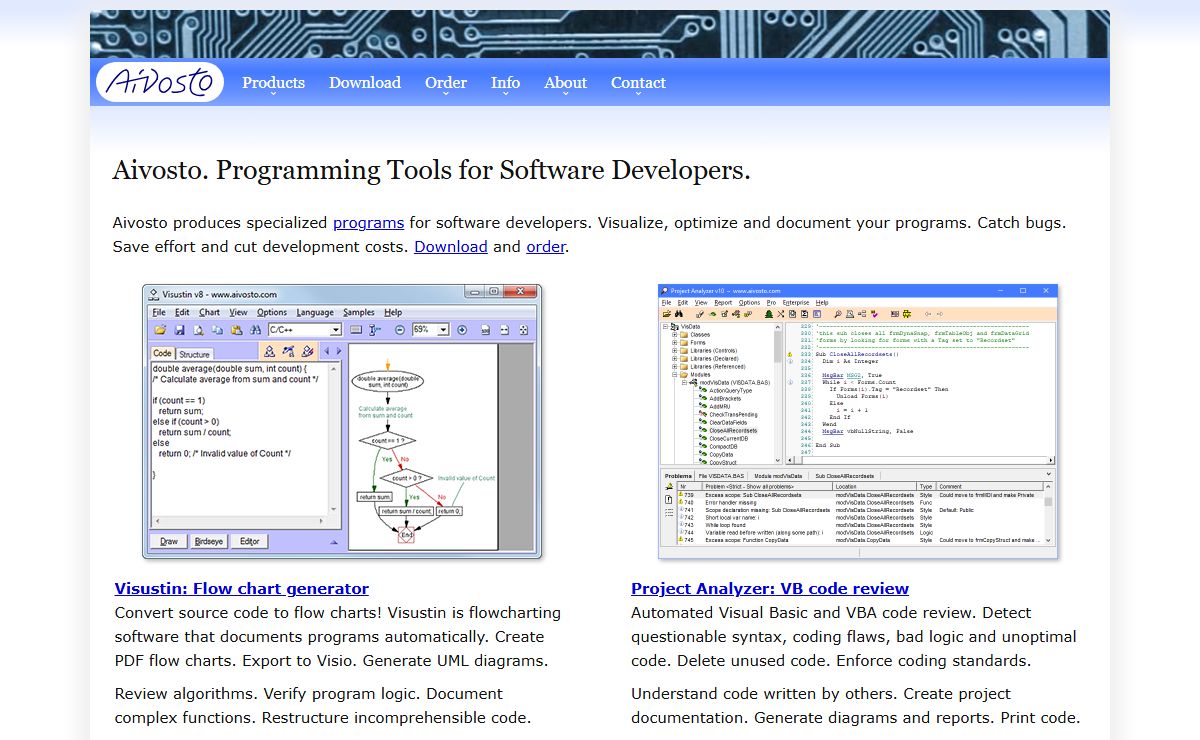Image resolution: width=1200 pixels, height=740 pixels.
Task: Open the Contact menu
Action: (638, 83)
